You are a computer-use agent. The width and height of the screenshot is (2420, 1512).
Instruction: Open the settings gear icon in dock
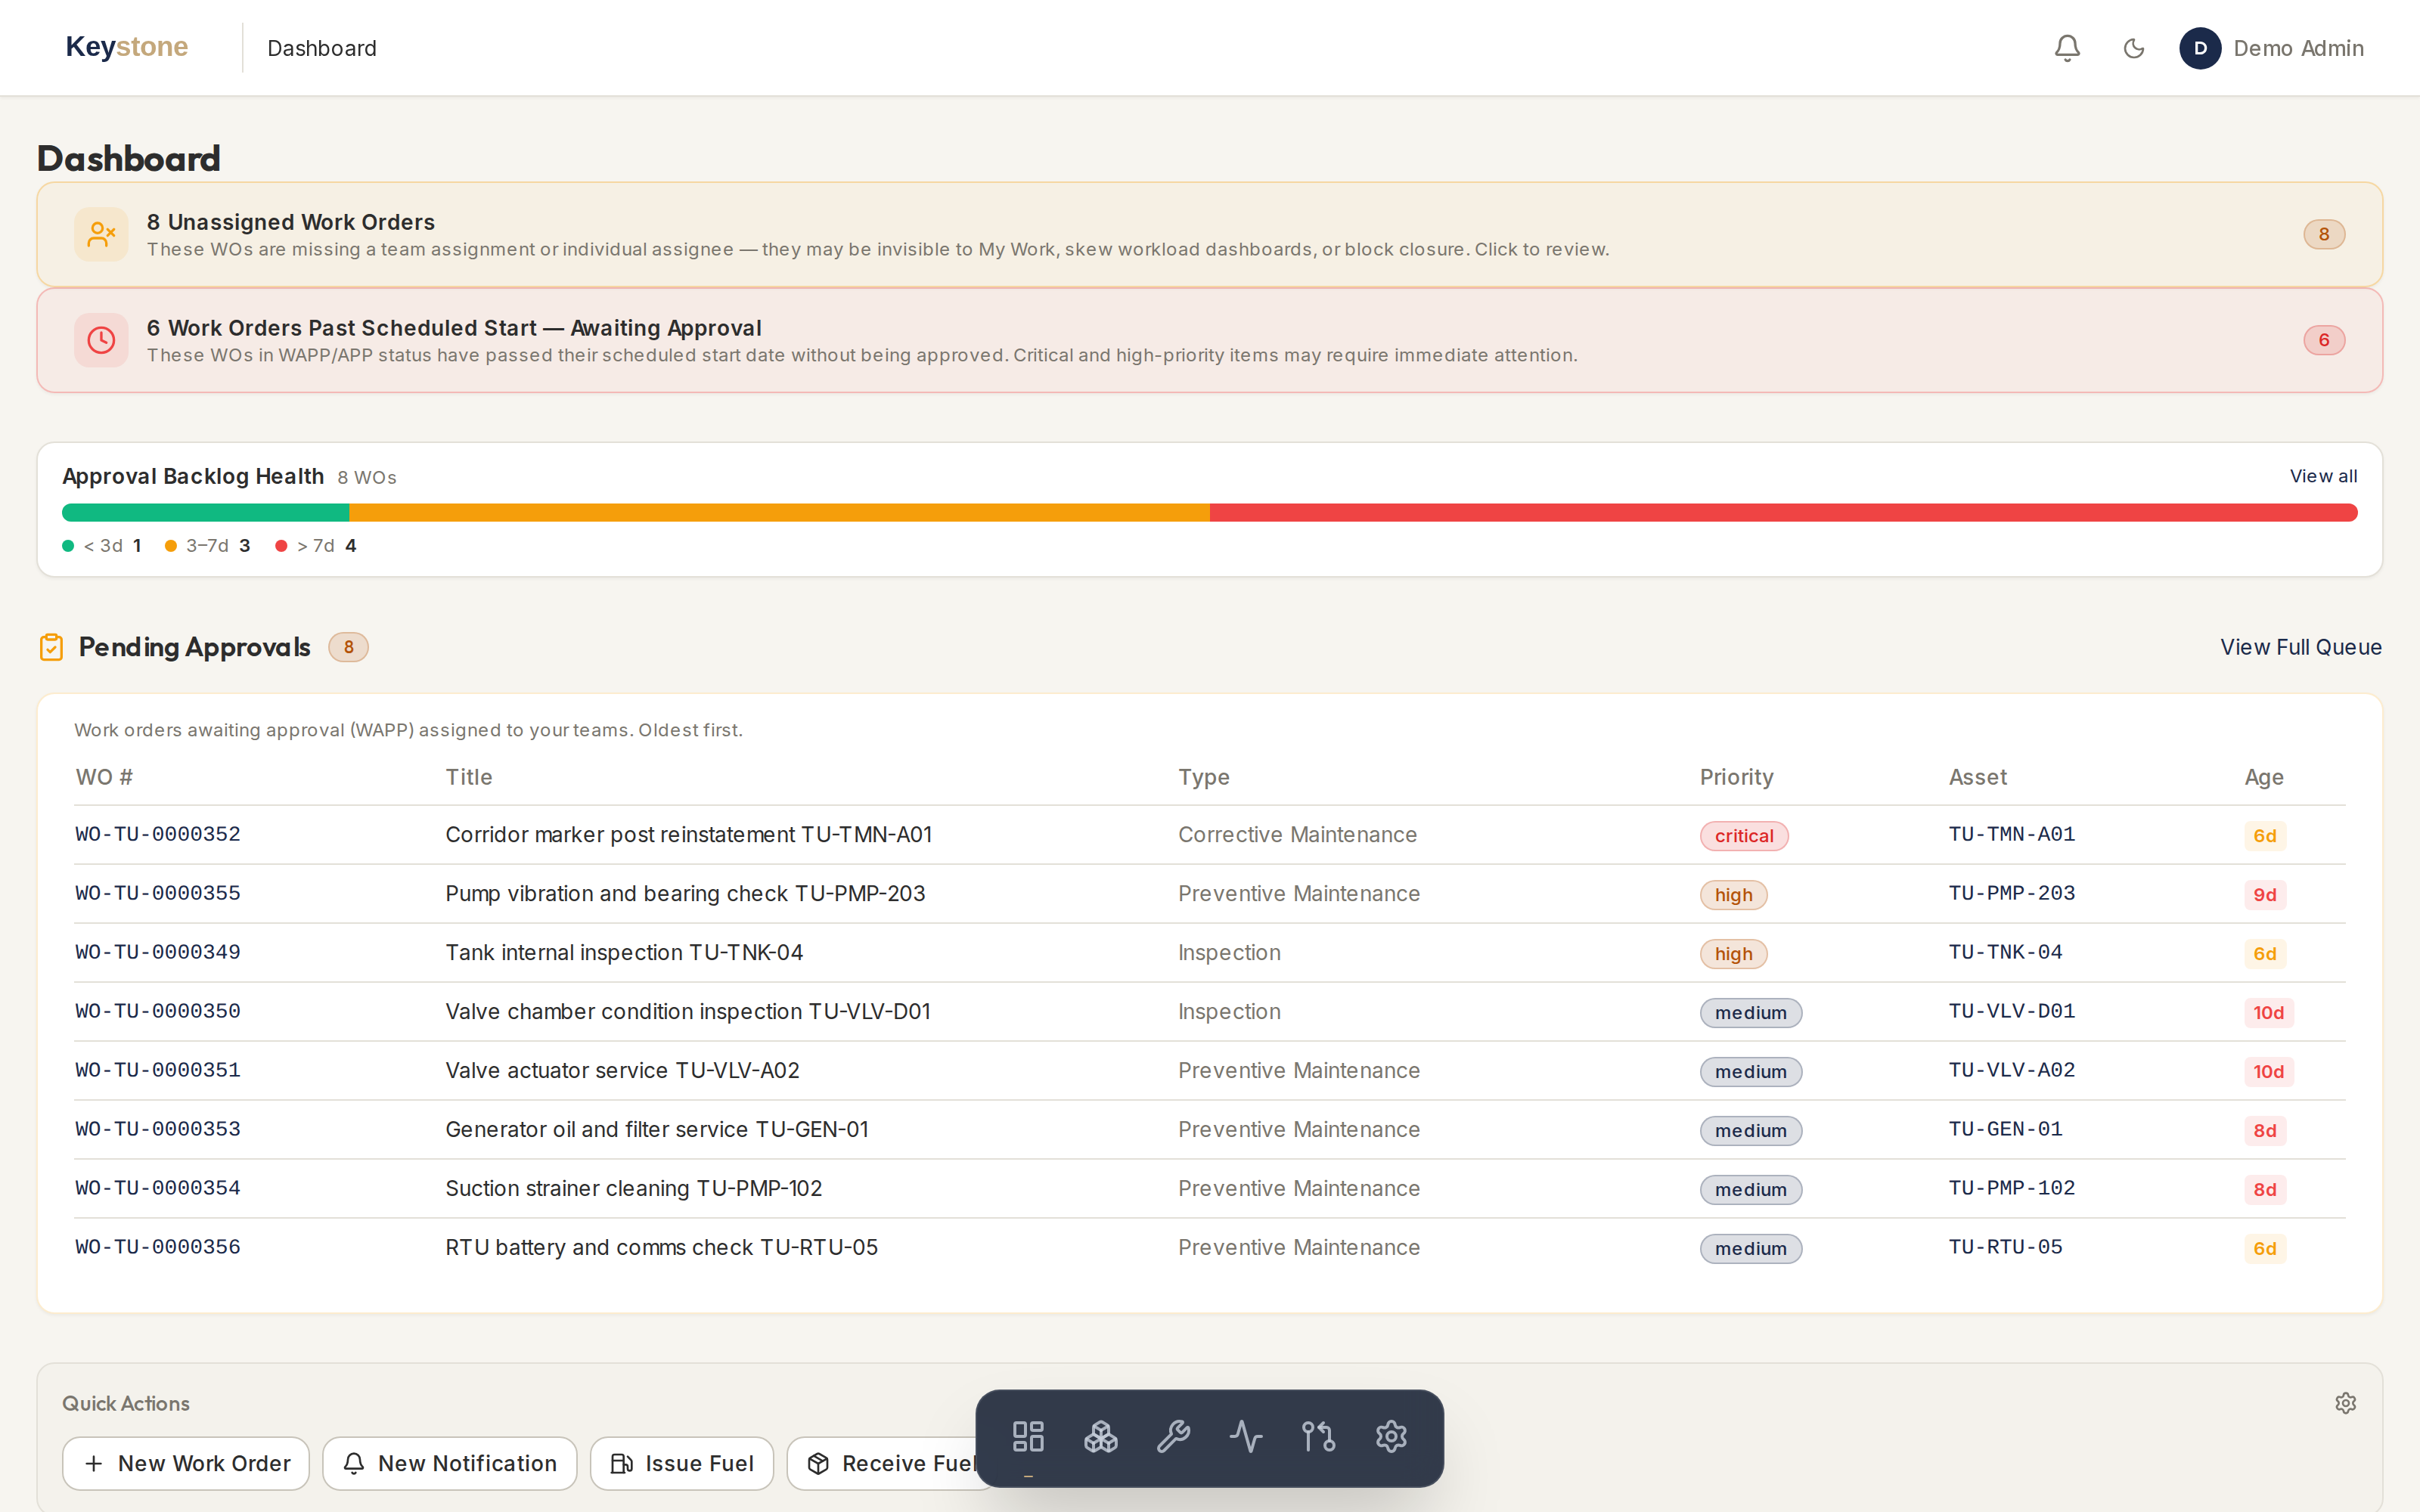coord(1391,1437)
